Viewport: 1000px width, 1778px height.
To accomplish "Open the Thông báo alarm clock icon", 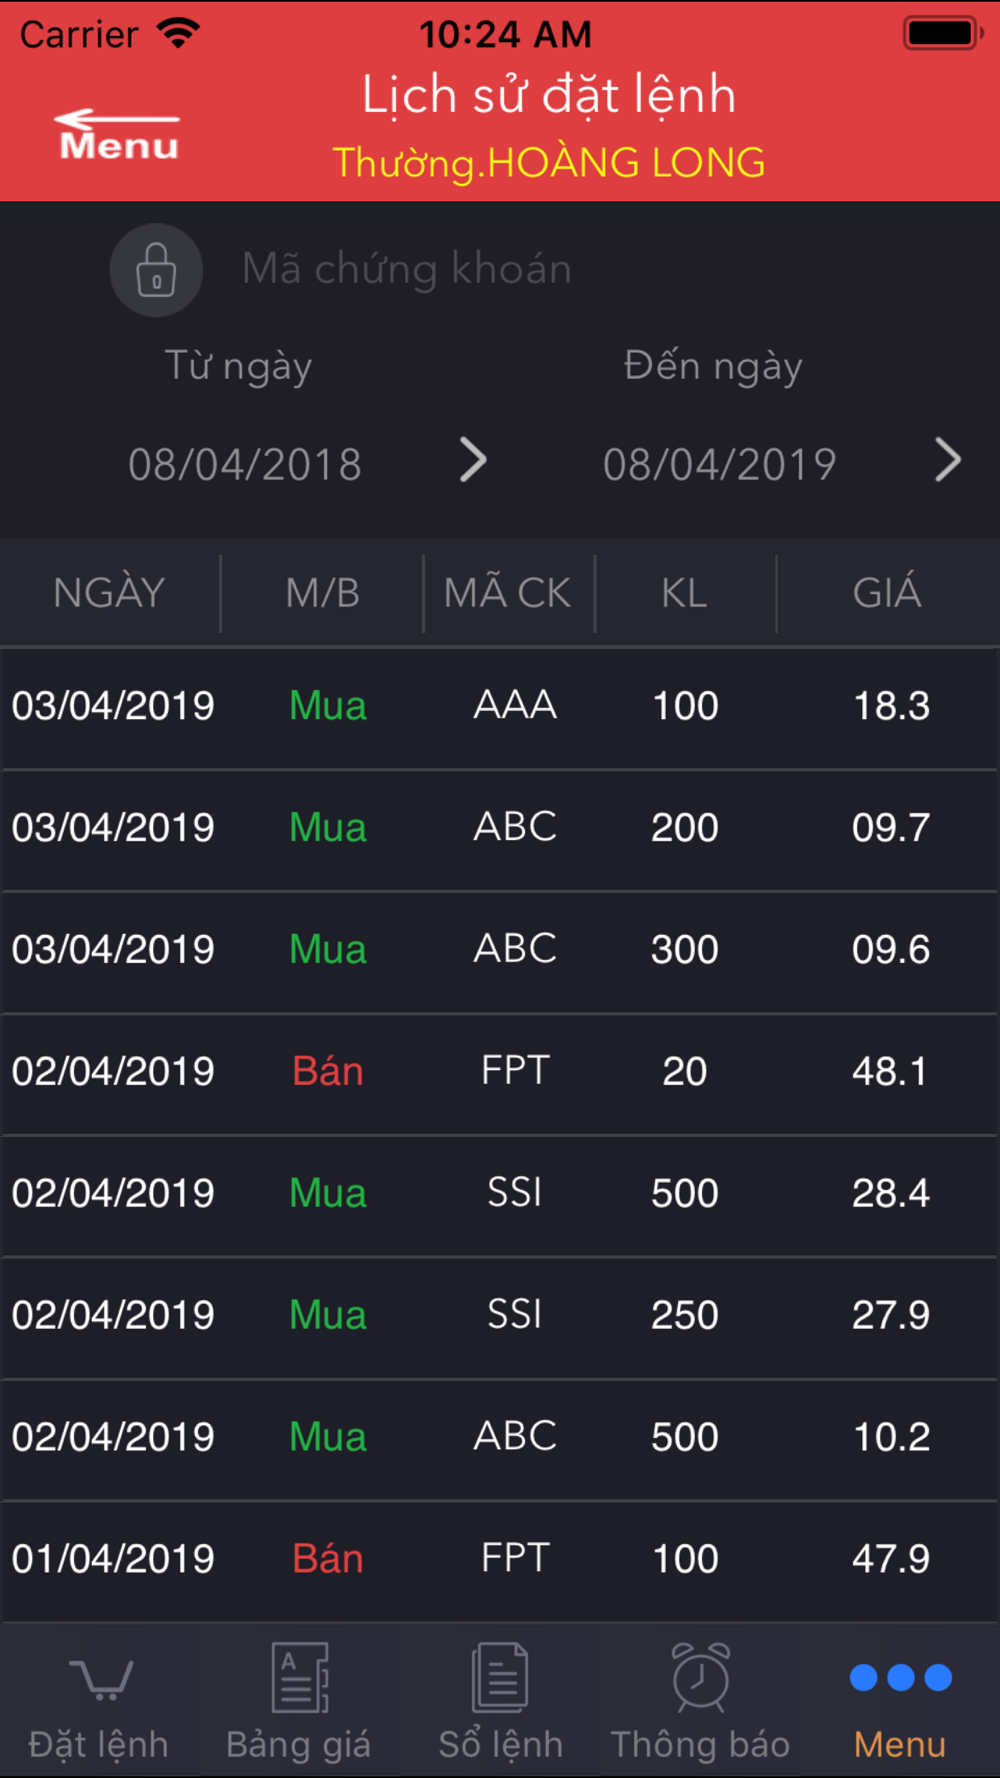I will point(701,1677).
